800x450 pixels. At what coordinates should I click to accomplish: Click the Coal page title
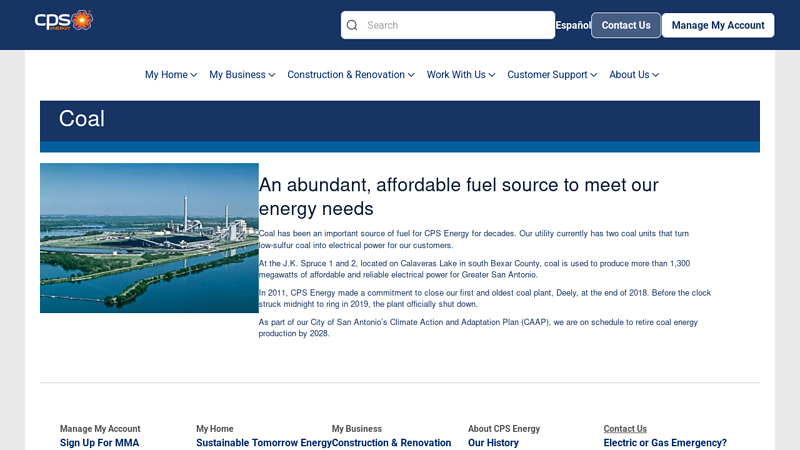[82, 119]
